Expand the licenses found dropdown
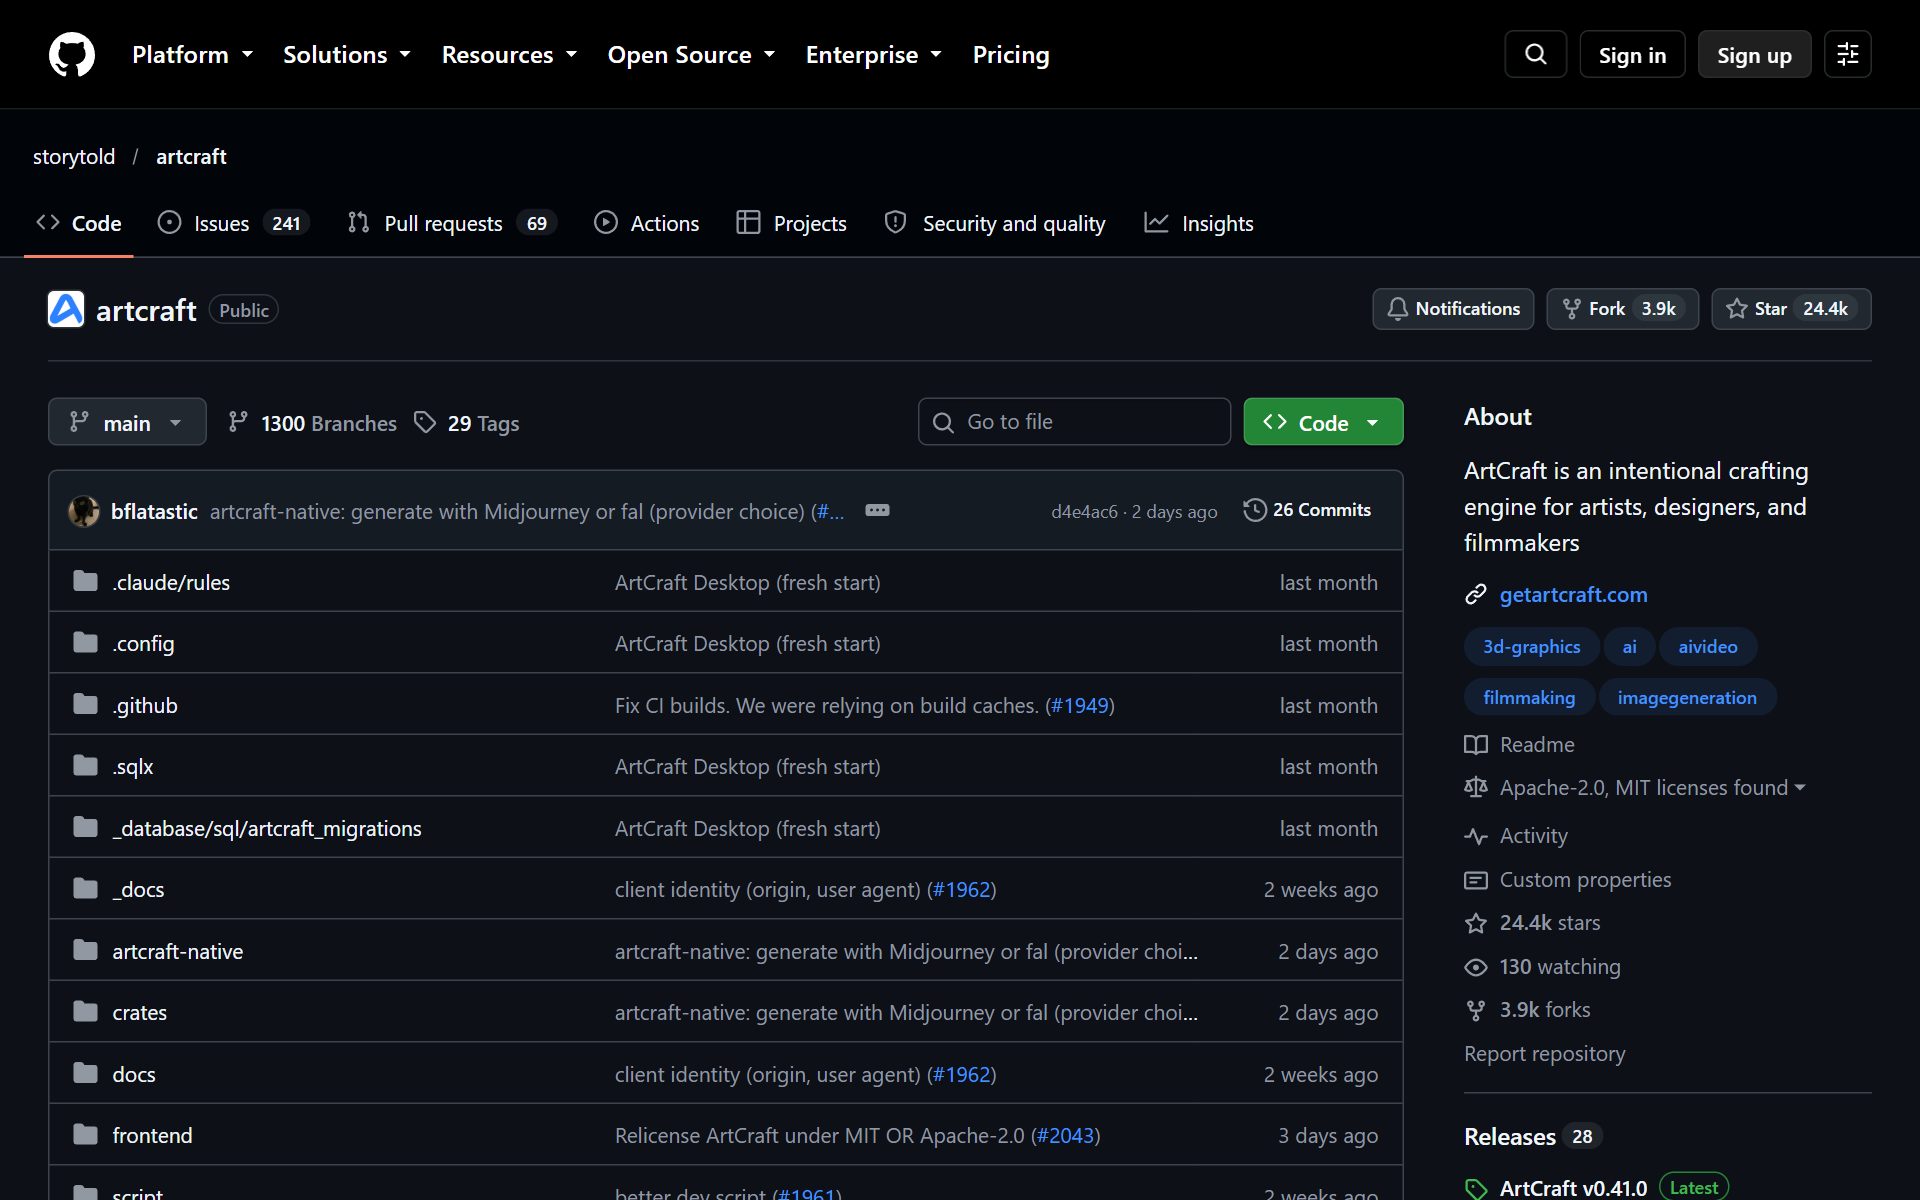1920x1200 pixels. point(1653,788)
